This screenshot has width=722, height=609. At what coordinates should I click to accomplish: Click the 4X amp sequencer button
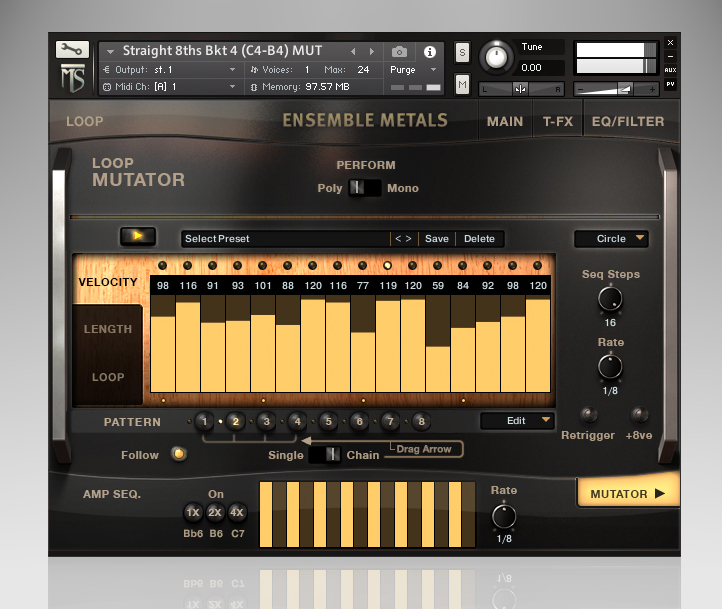click(x=237, y=512)
